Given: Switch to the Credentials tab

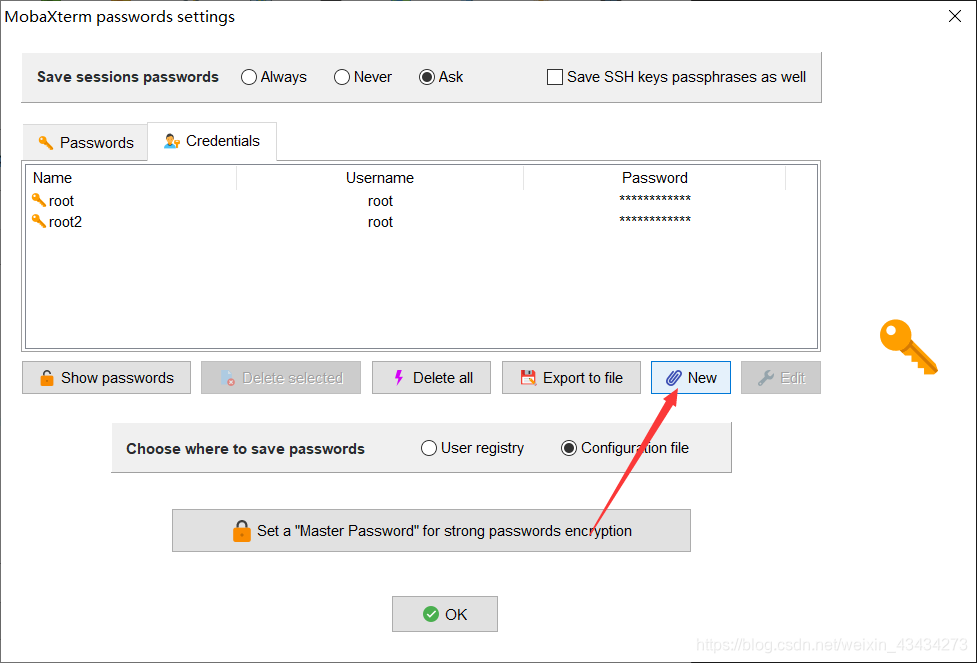Looking at the screenshot, I should (212, 141).
